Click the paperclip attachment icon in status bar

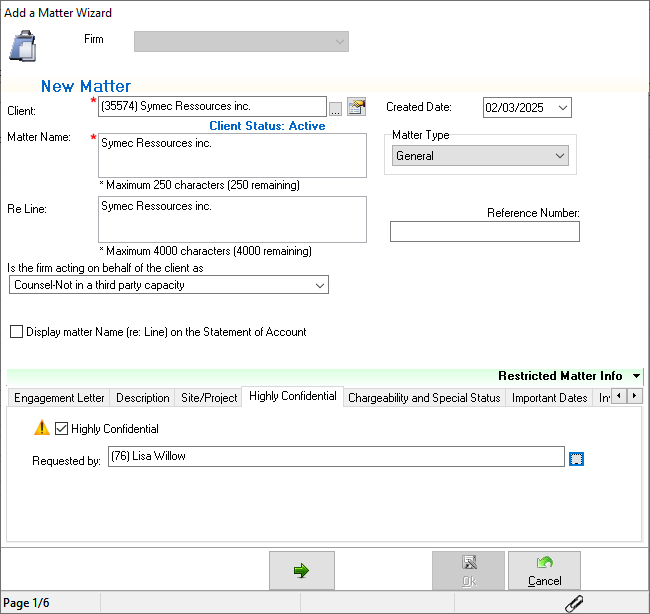(x=574, y=603)
